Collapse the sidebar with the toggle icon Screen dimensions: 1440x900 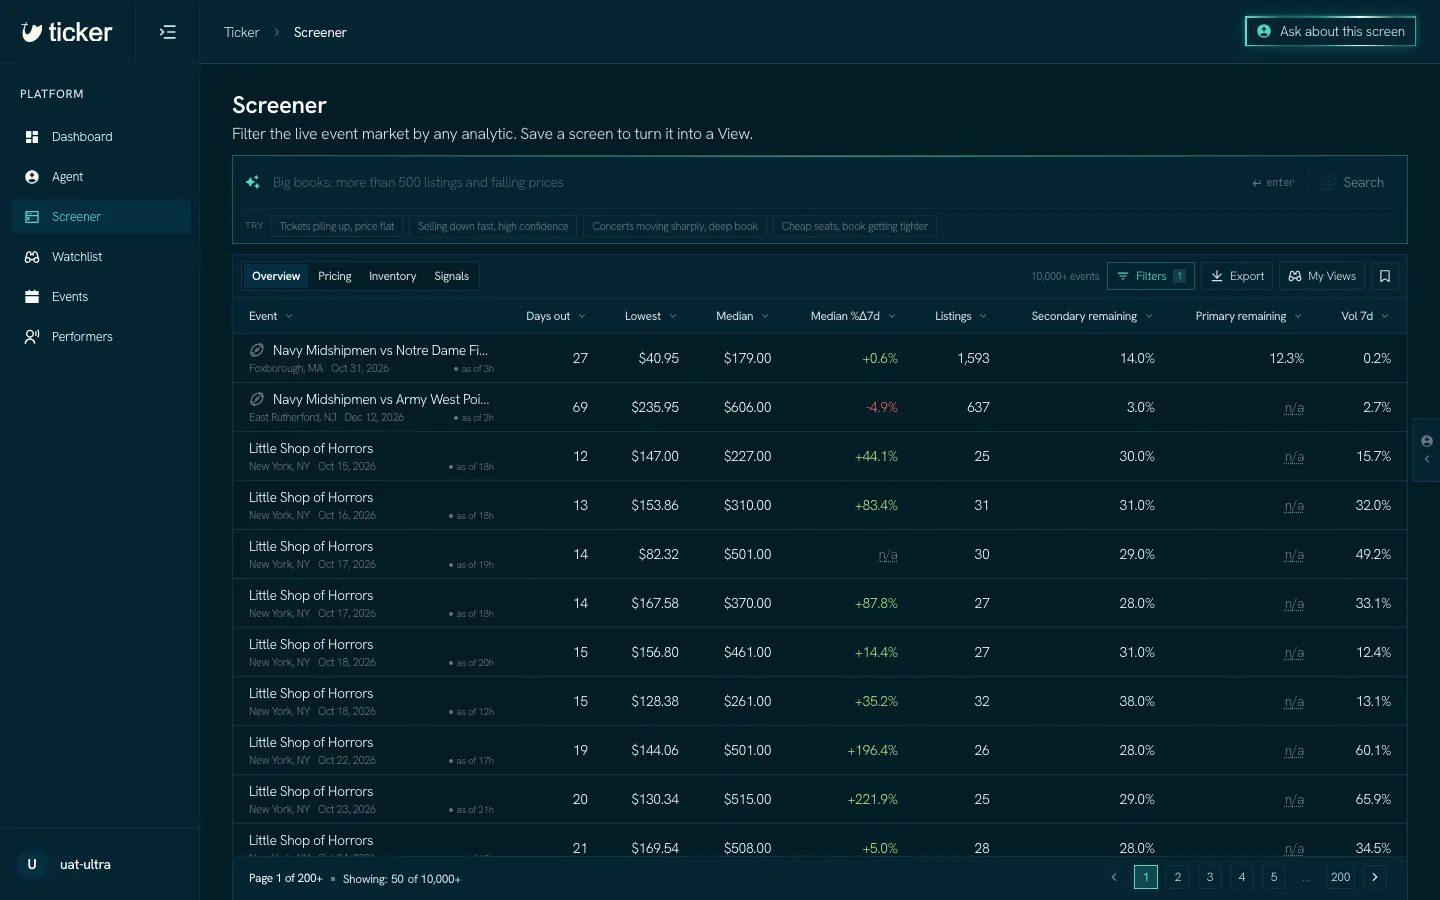(168, 32)
